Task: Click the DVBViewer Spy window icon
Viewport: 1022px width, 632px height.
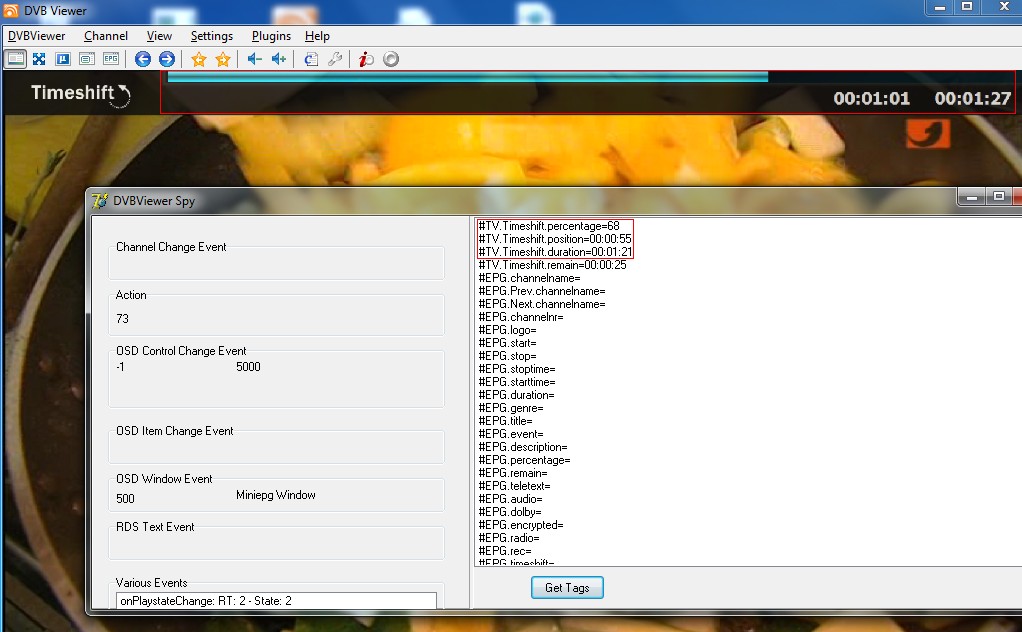Action: tap(100, 201)
